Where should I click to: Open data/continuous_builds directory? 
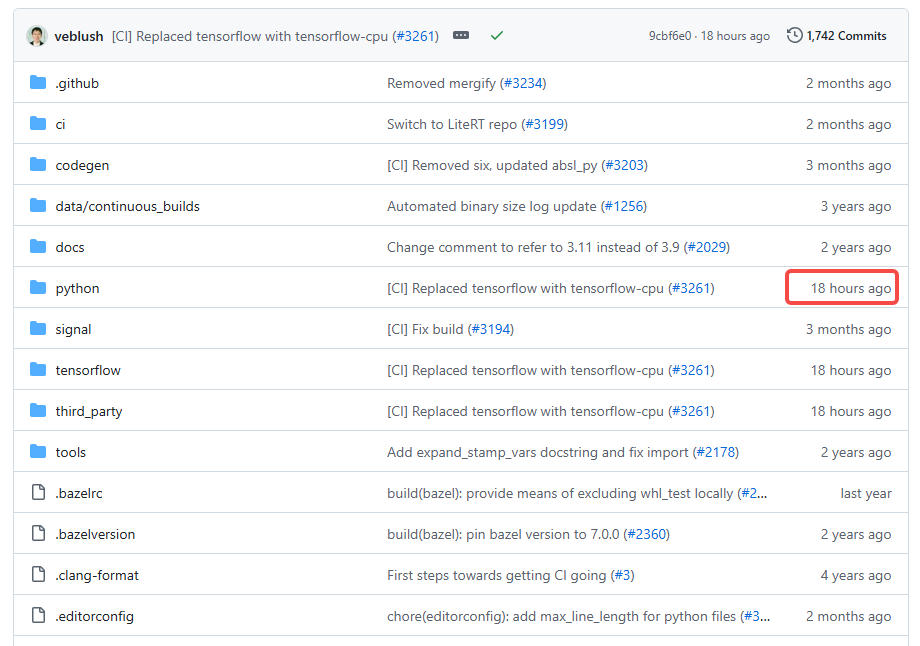click(127, 207)
